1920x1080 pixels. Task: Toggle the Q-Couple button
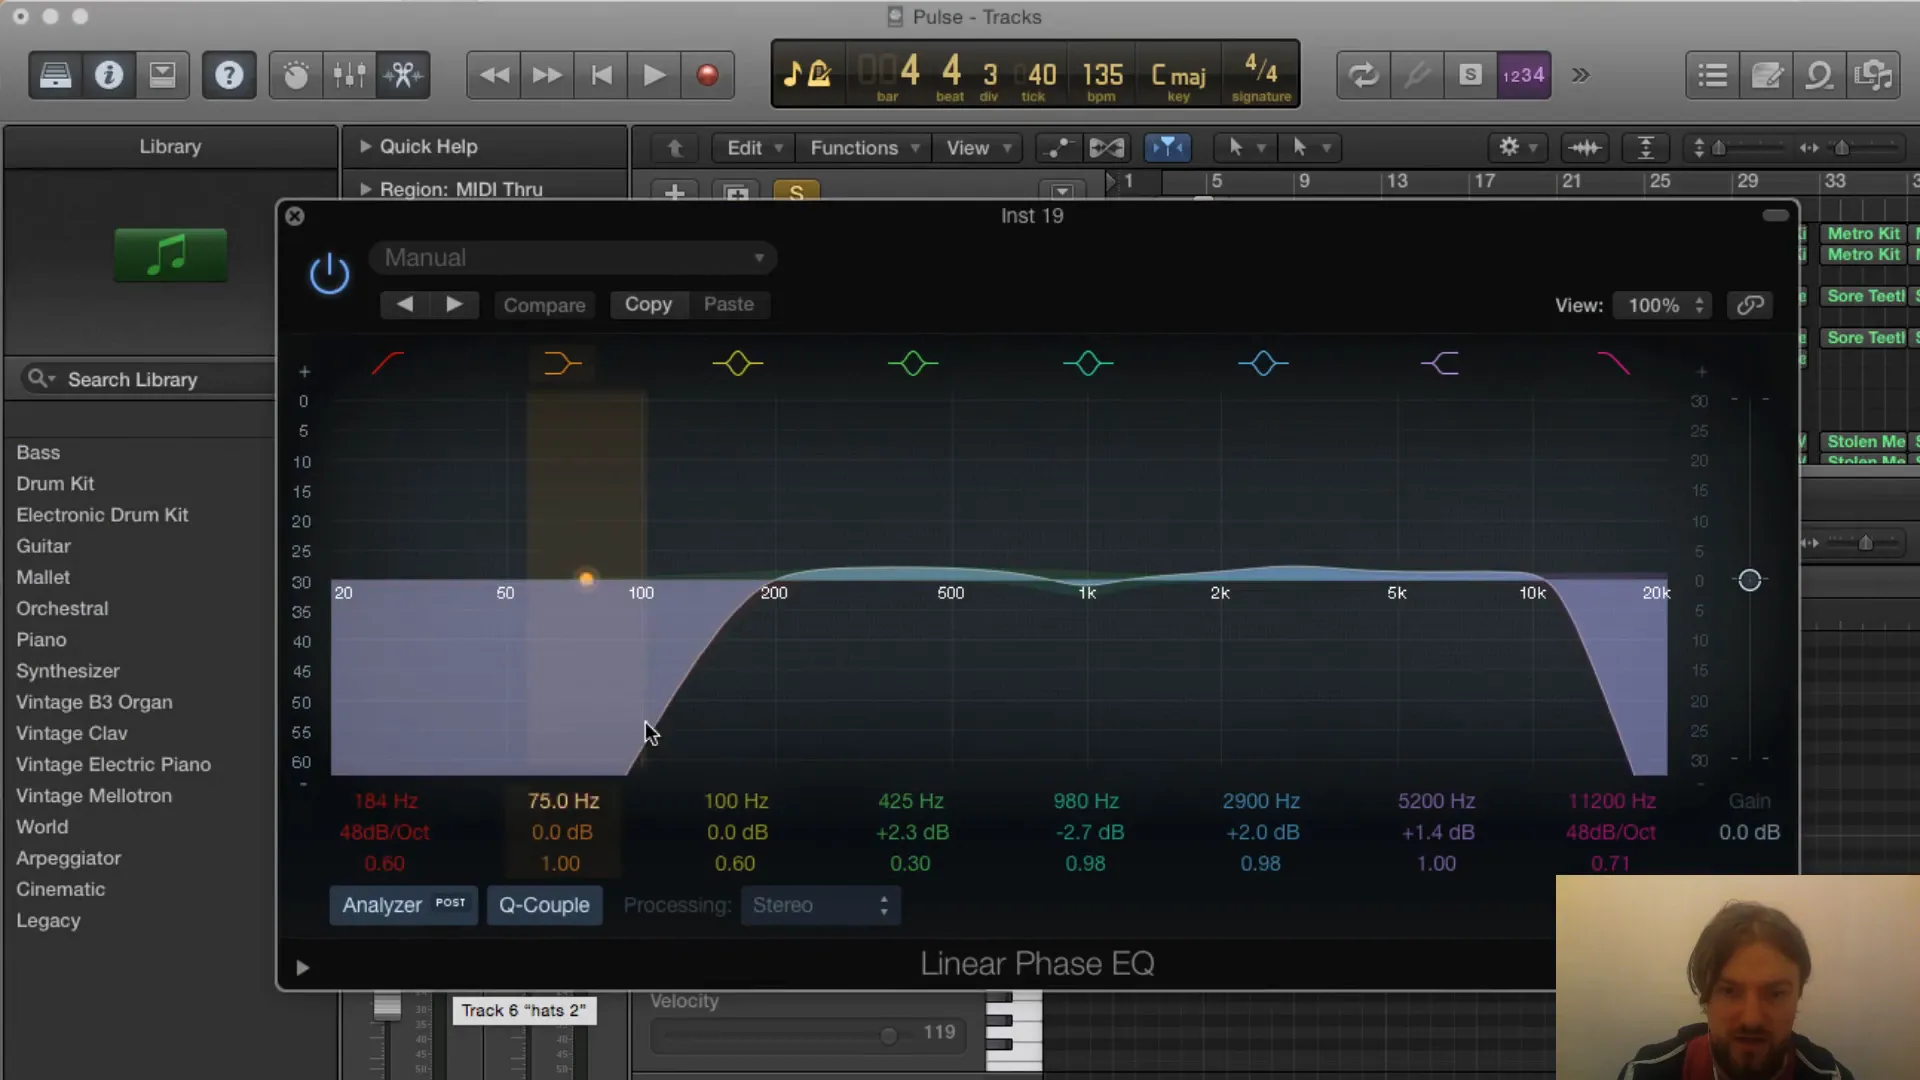point(545,905)
